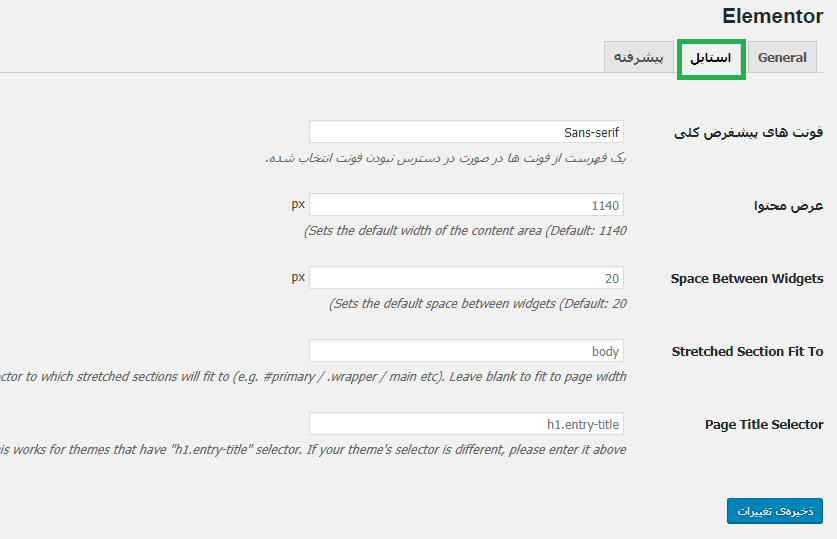
Task: Focus the content width field showing 1140
Action: [x=466, y=205]
